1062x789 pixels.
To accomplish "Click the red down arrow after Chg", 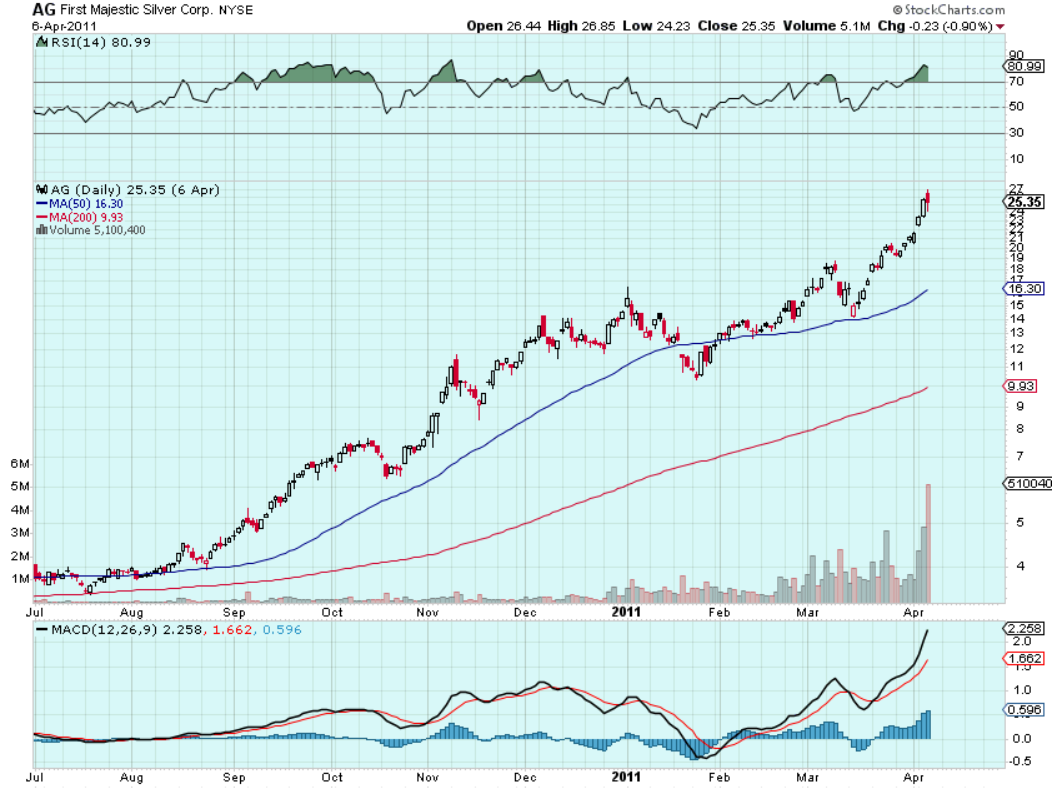I will click(1000, 26).
